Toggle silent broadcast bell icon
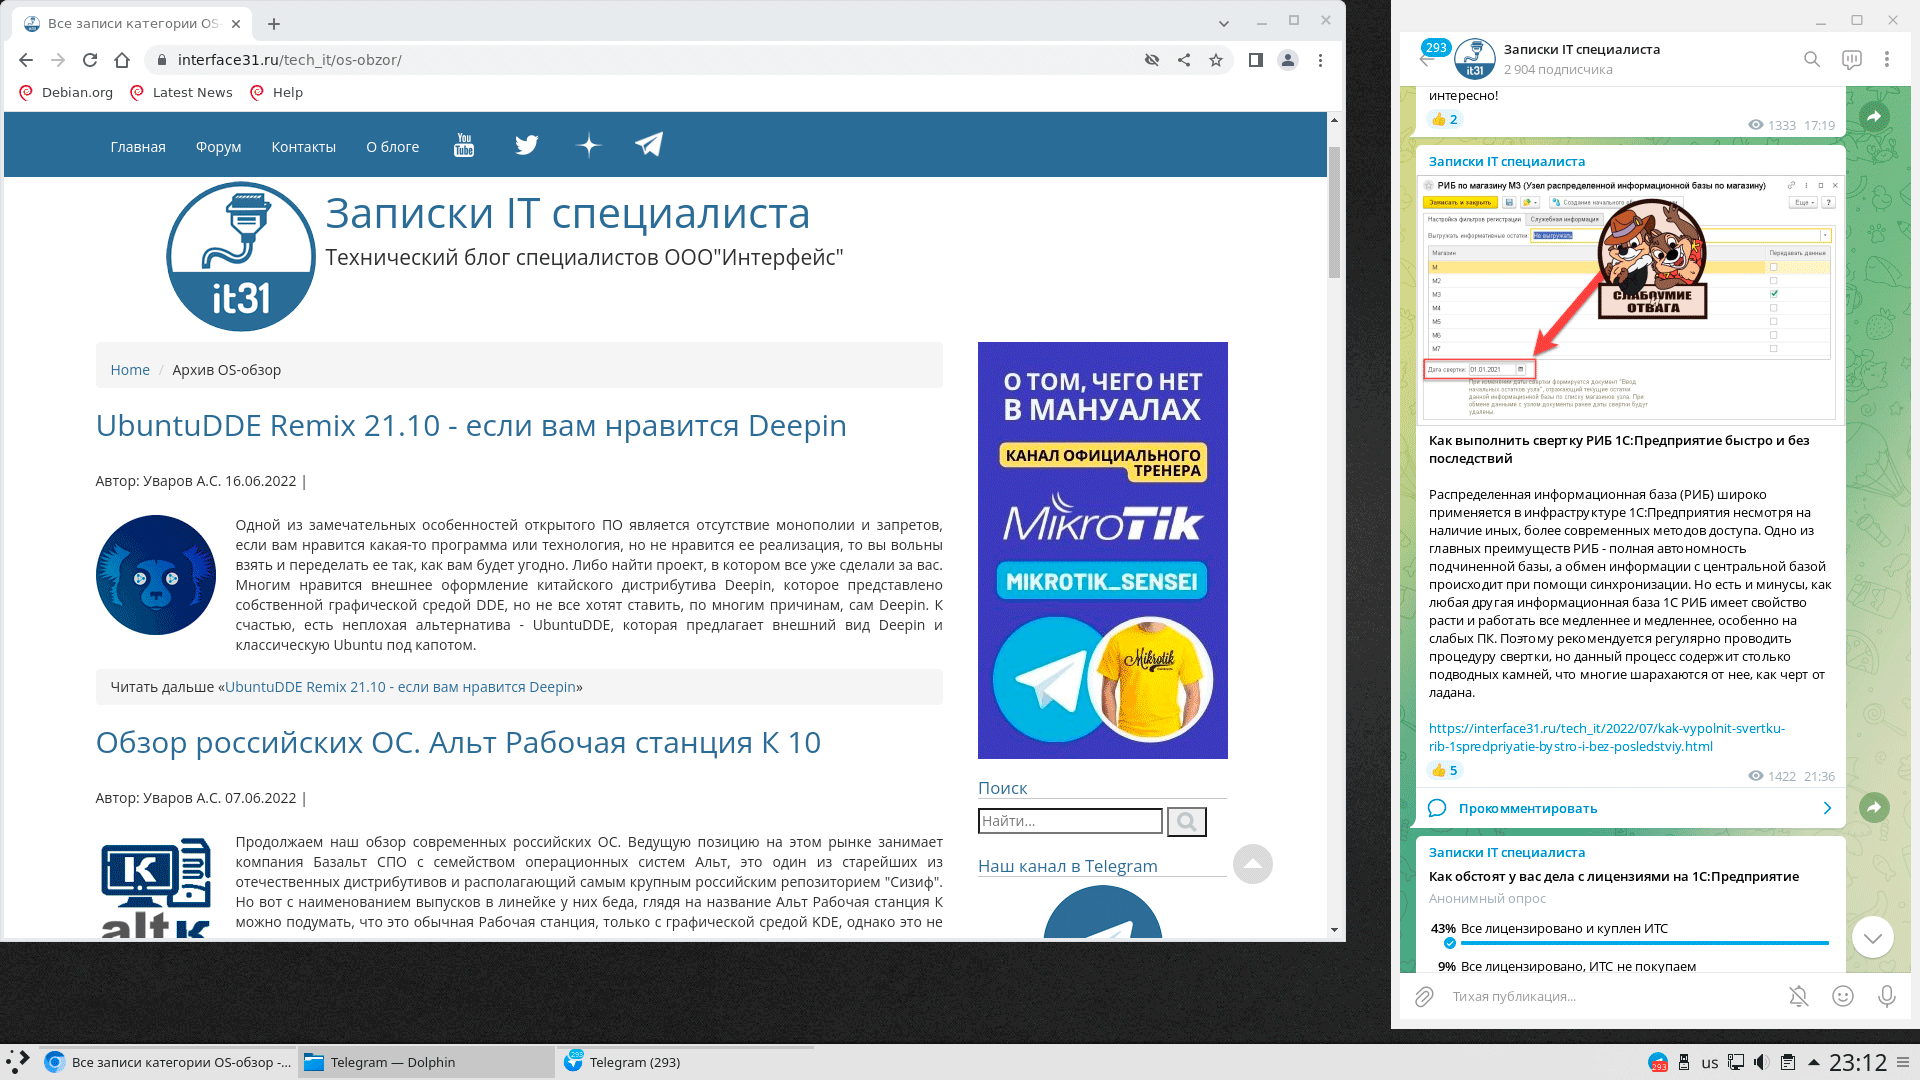The width and height of the screenshot is (1920, 1080). (x=1798, y=996)
